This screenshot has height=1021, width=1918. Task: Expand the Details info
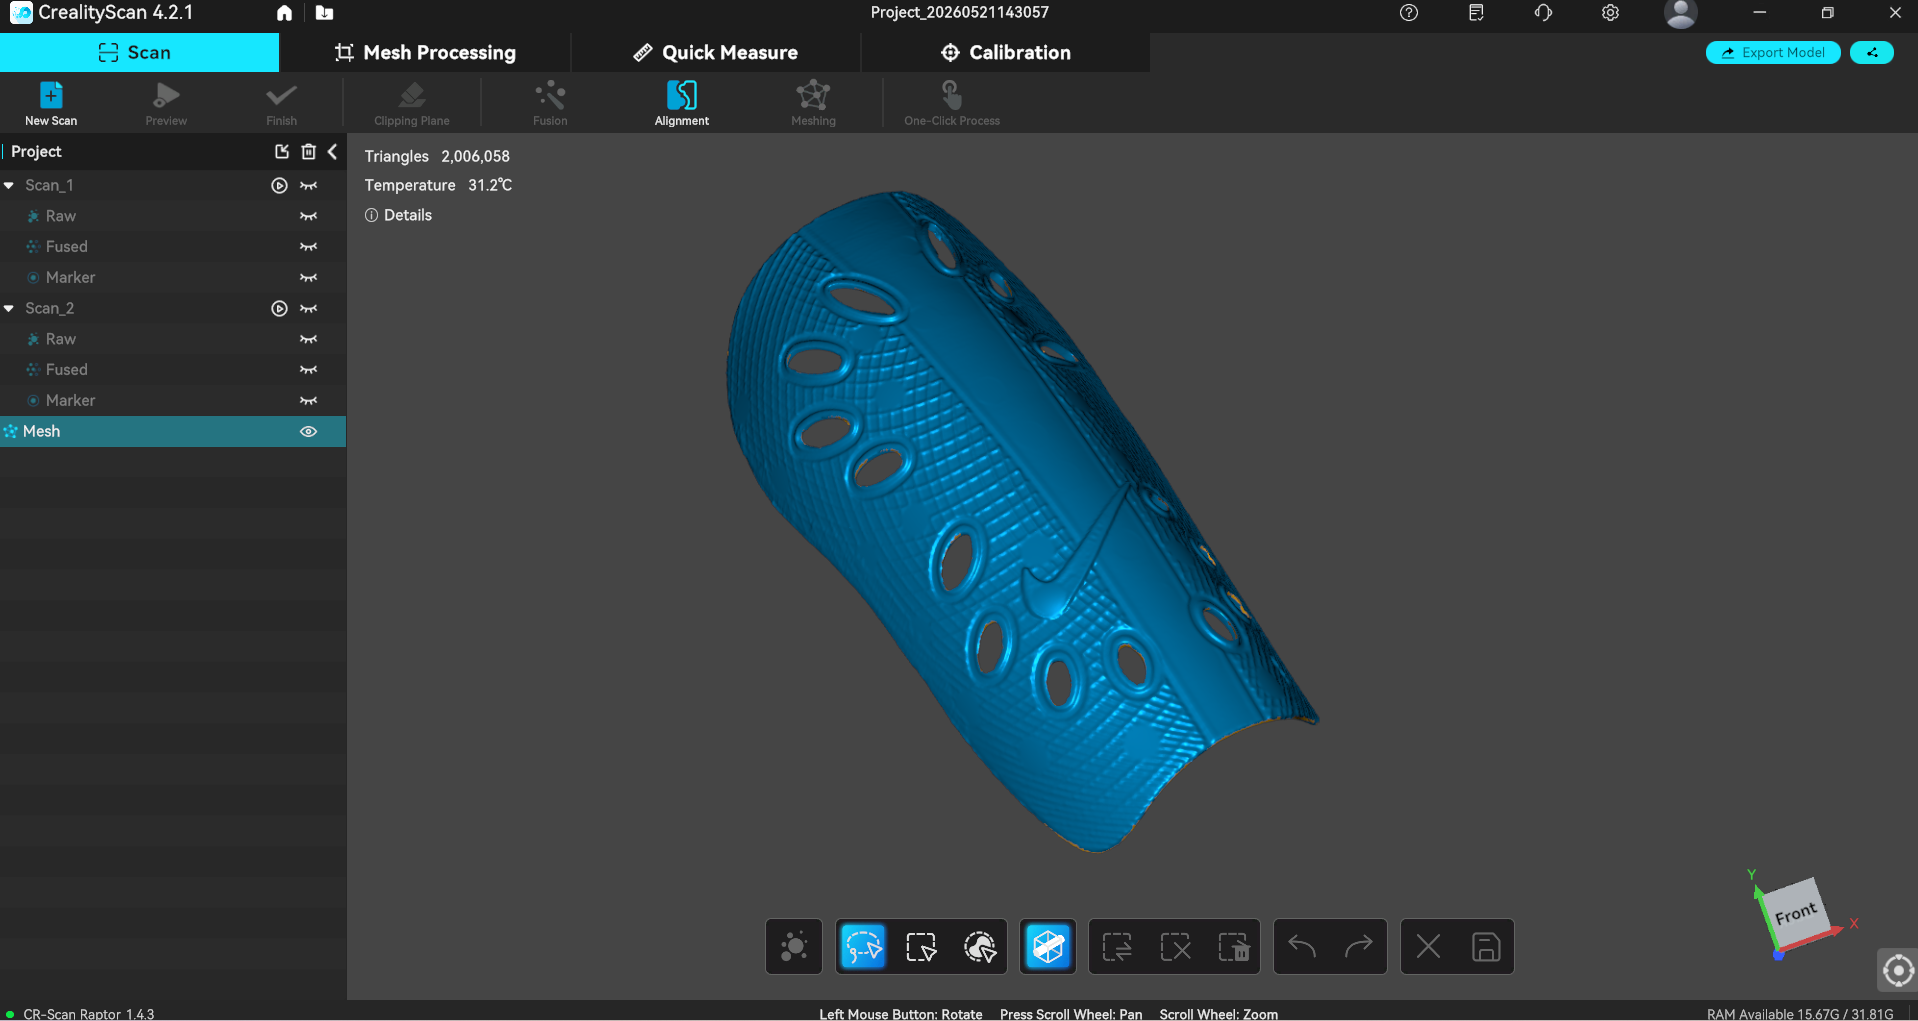(x=398, y=215)
